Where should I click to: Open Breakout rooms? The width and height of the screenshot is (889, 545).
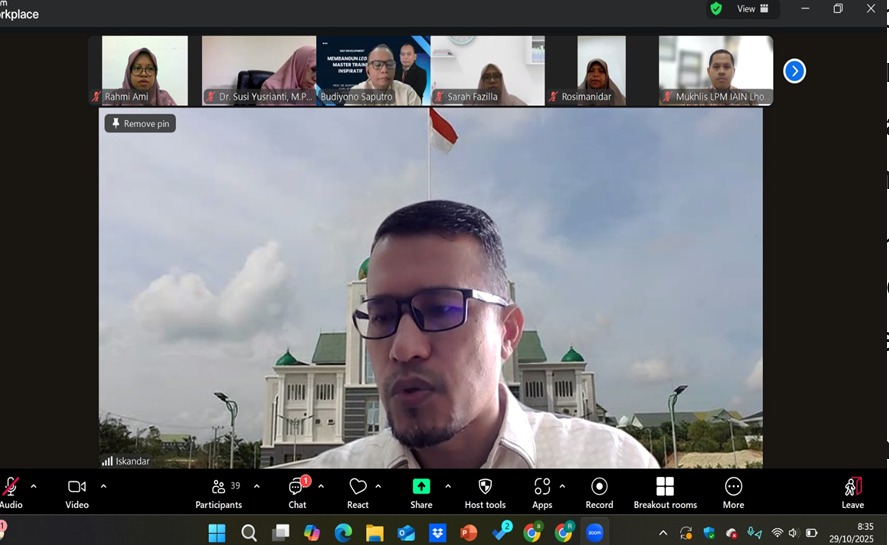click(665, 492)
